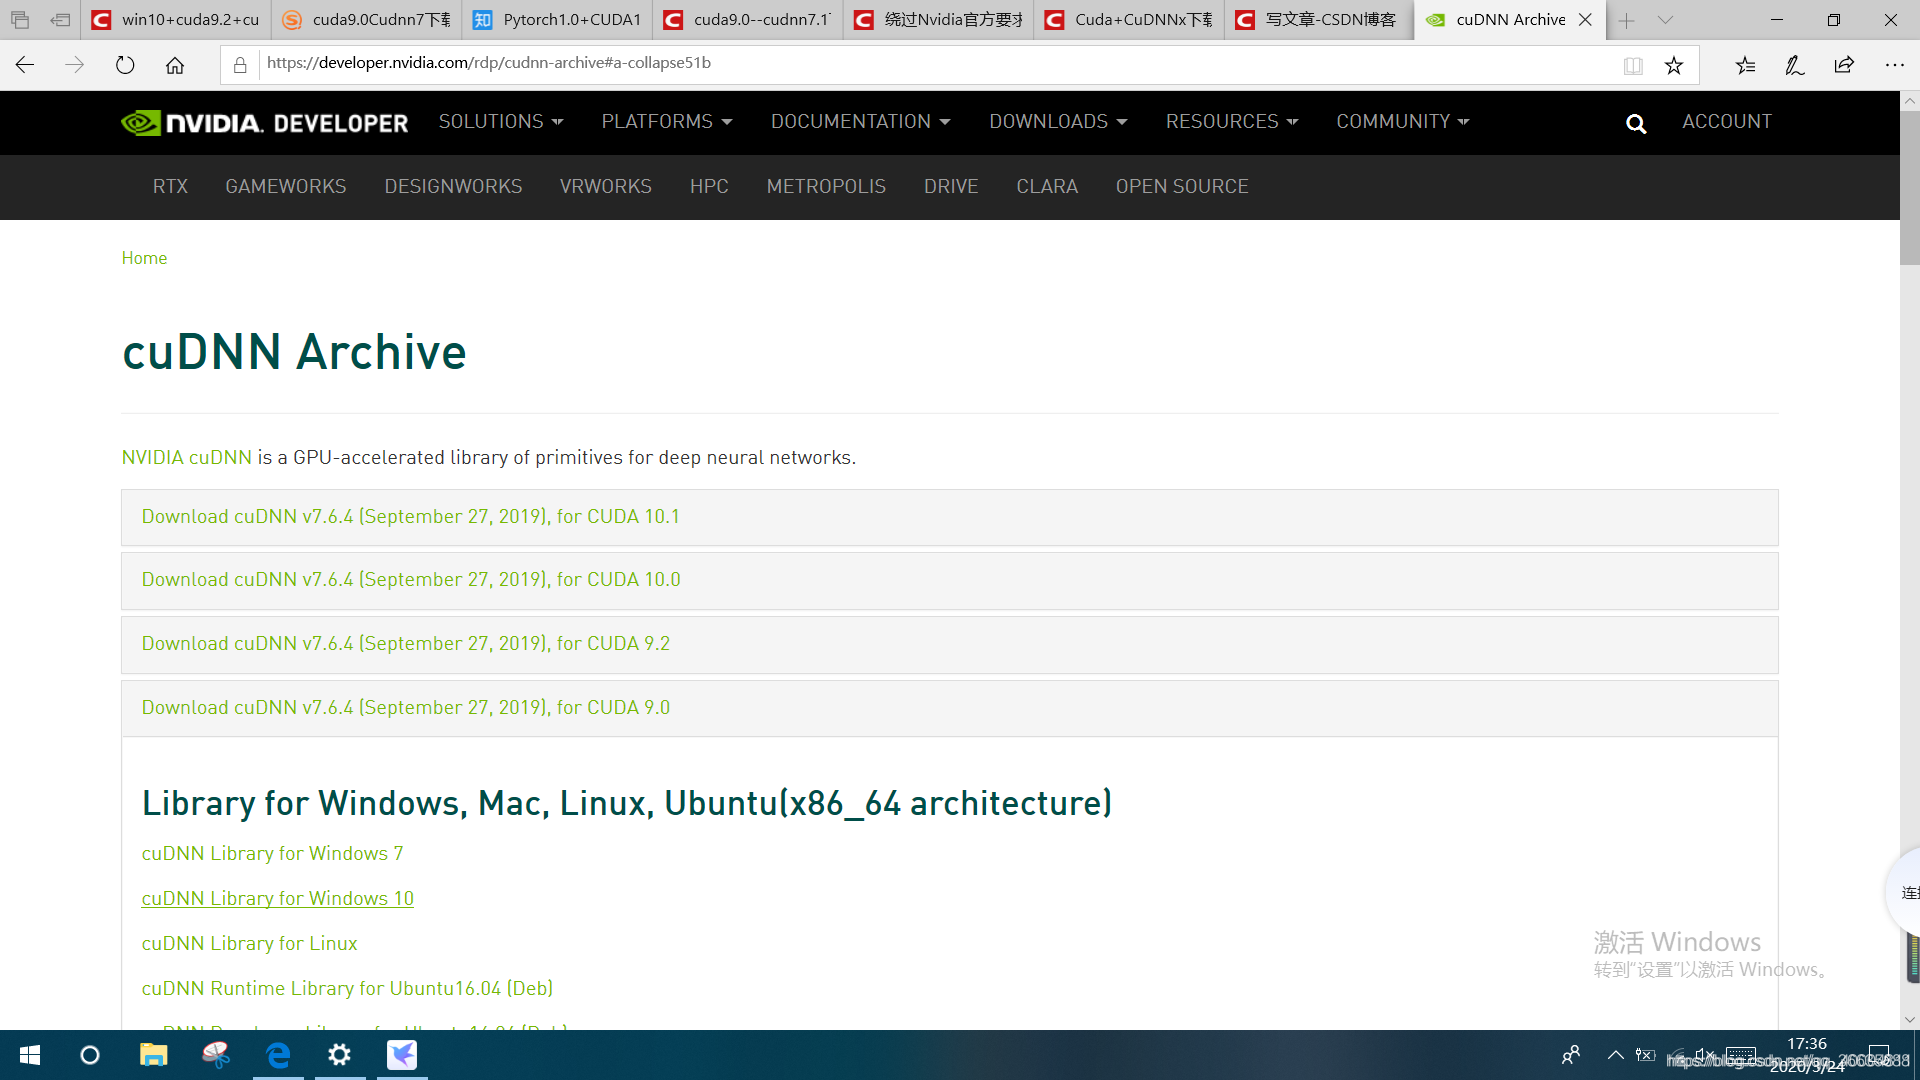1920x1080 pixels.
Task: Open the DESIGNWORKS navigation item
Action: pos(453,187)
